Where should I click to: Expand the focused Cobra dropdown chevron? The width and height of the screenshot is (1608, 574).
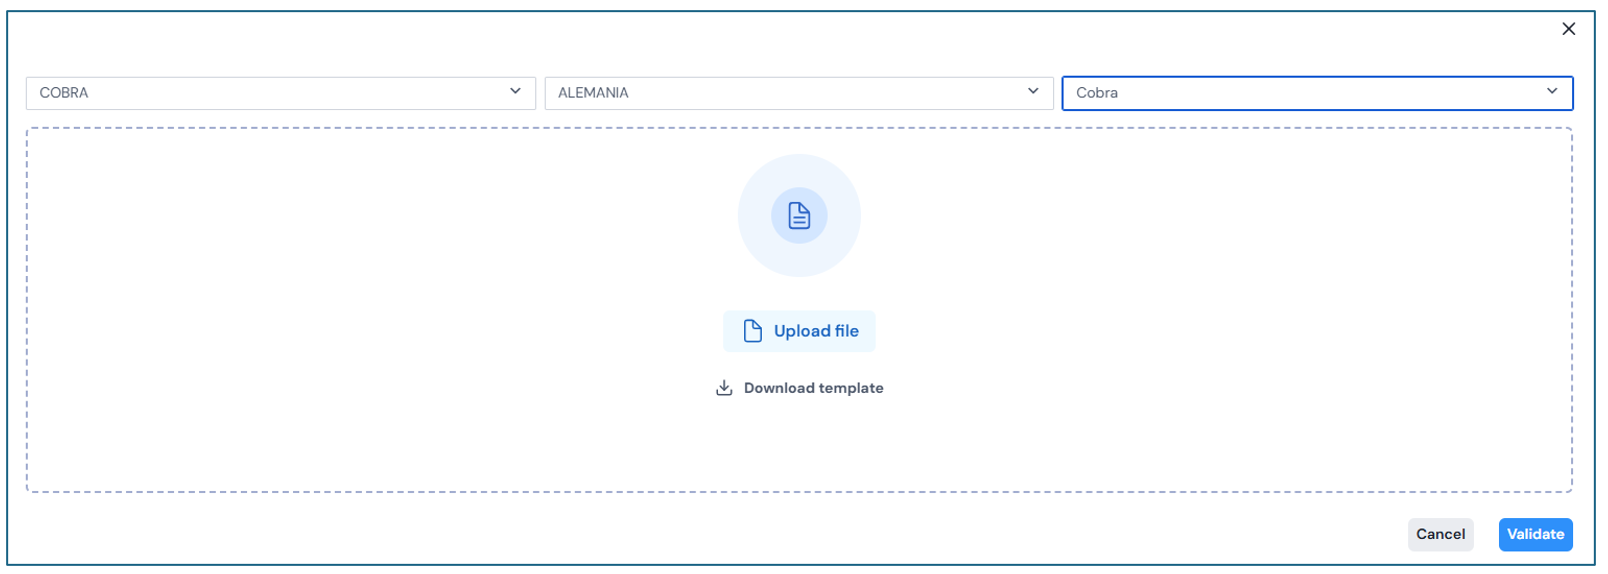[x=1551, y=91]
